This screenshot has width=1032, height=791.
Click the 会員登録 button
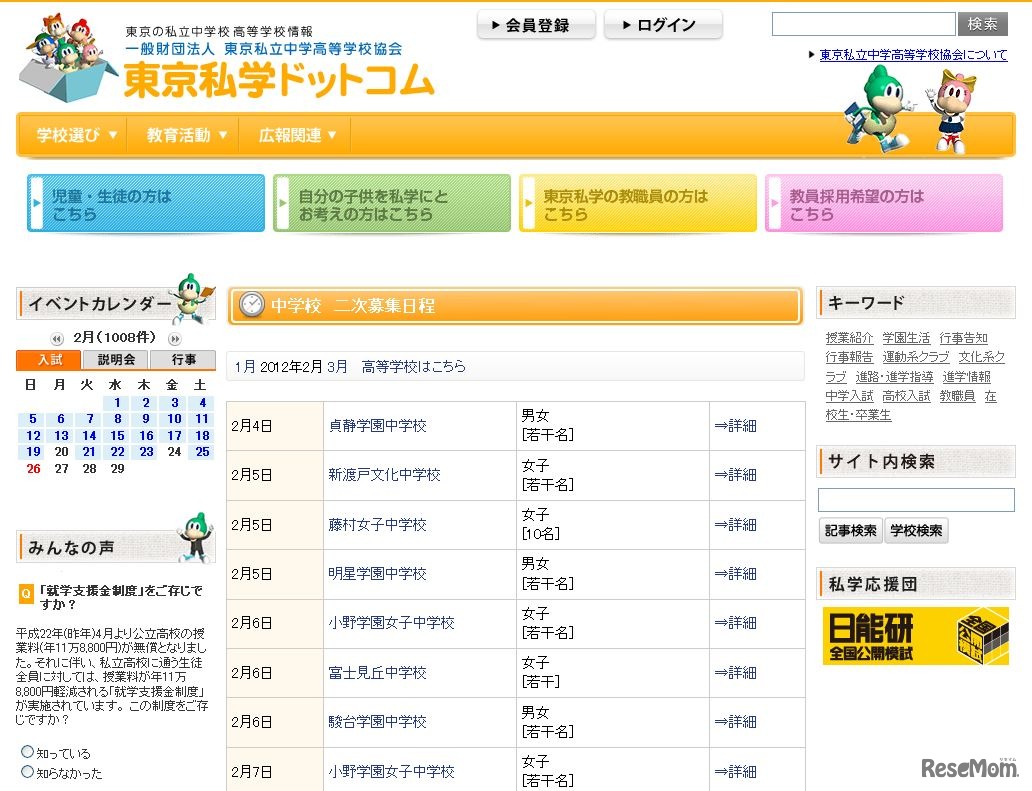(536, 25)
